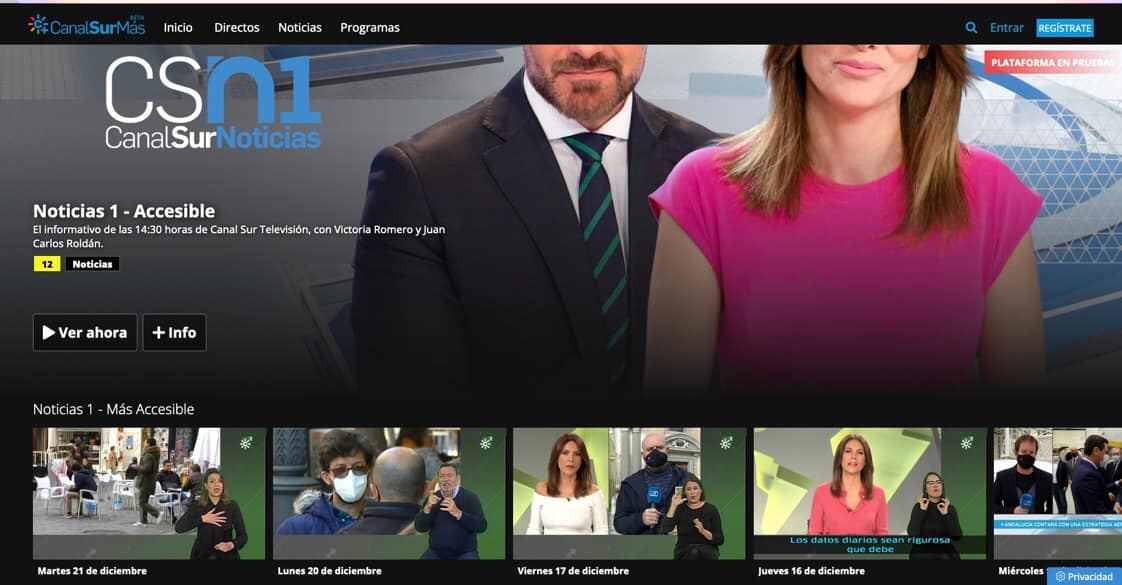Click the Noticias 1 - Más Accesible row heading
This screenshot has width=1122, height=585.
click(x=114, y=409)
